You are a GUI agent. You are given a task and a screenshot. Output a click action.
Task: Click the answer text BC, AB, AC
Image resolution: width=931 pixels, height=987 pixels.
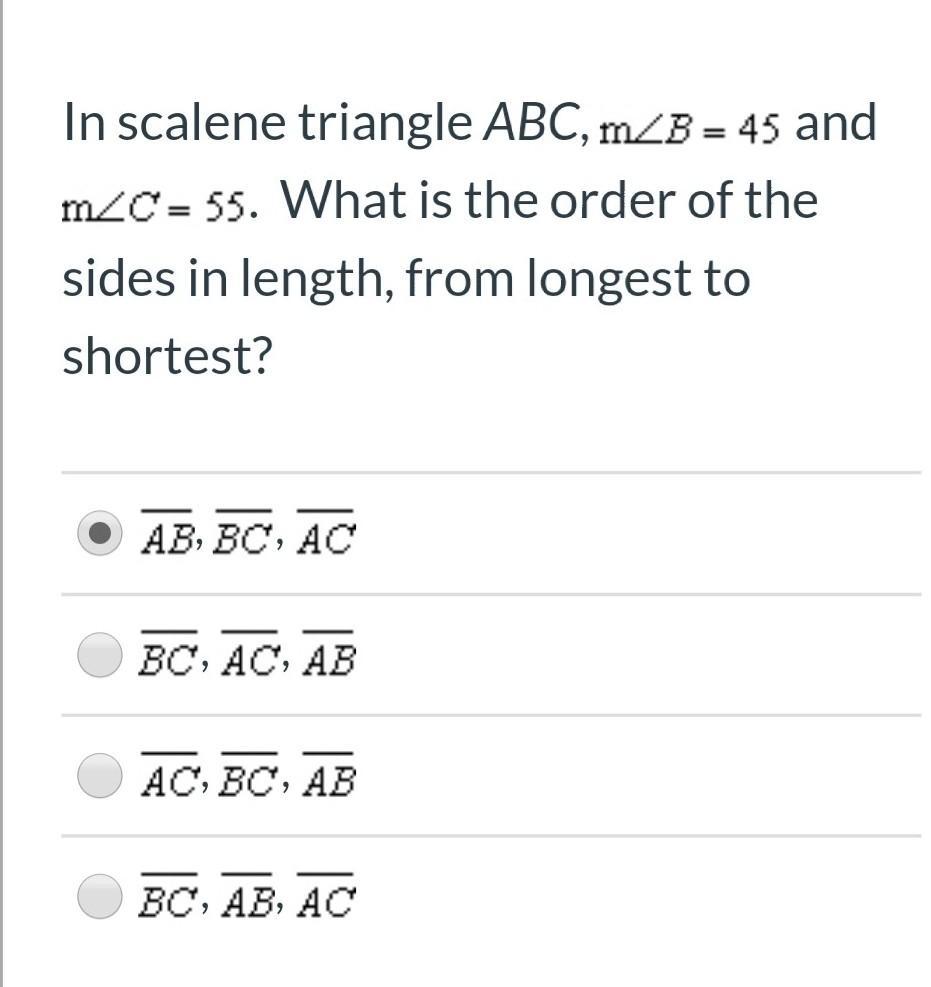[247, 900]
